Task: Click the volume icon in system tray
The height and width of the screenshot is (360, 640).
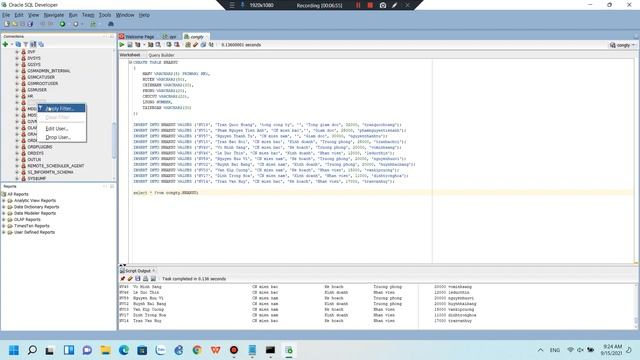Action: click(580, 350)
